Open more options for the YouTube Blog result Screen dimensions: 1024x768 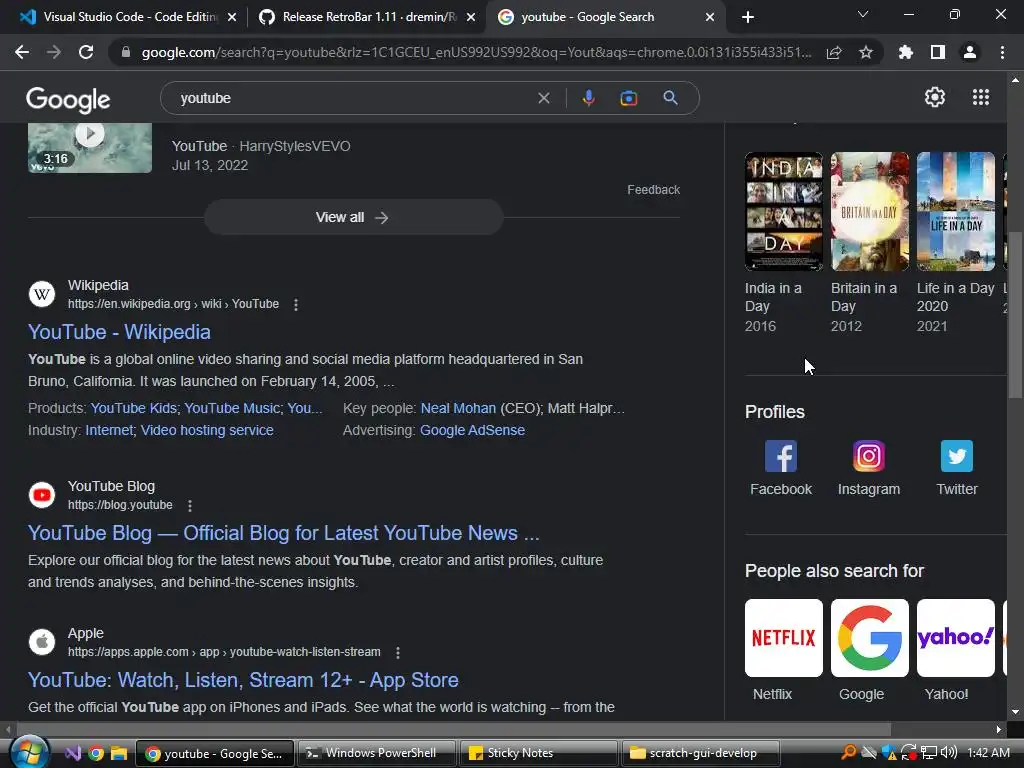coord(190,505)
